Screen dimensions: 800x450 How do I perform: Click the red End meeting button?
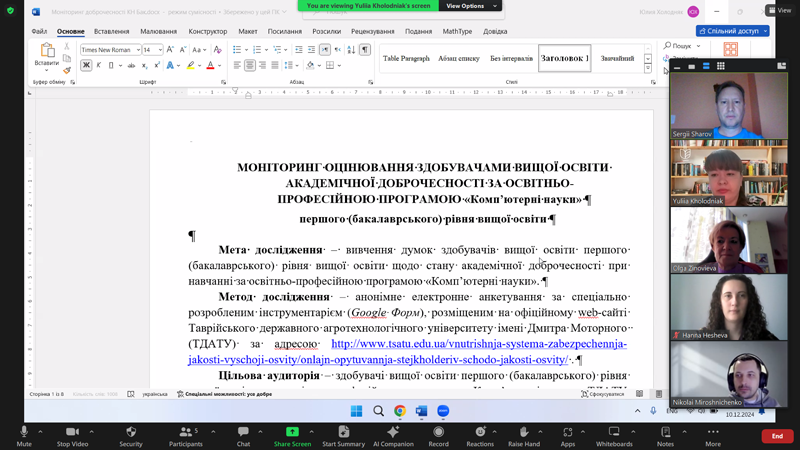pyautogui.click(x=777, y=436)
